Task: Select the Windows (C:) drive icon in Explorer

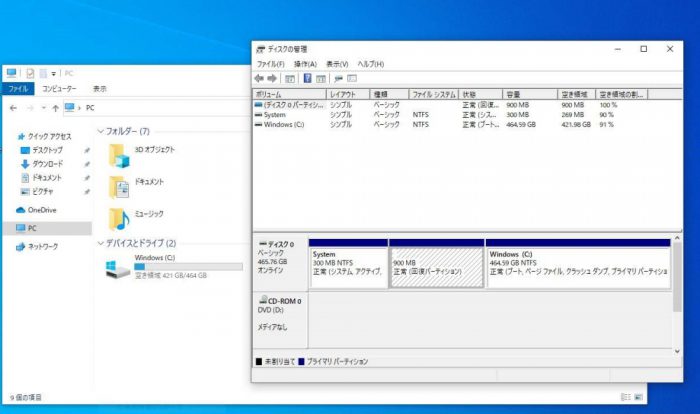Action: tap(118, 269)
